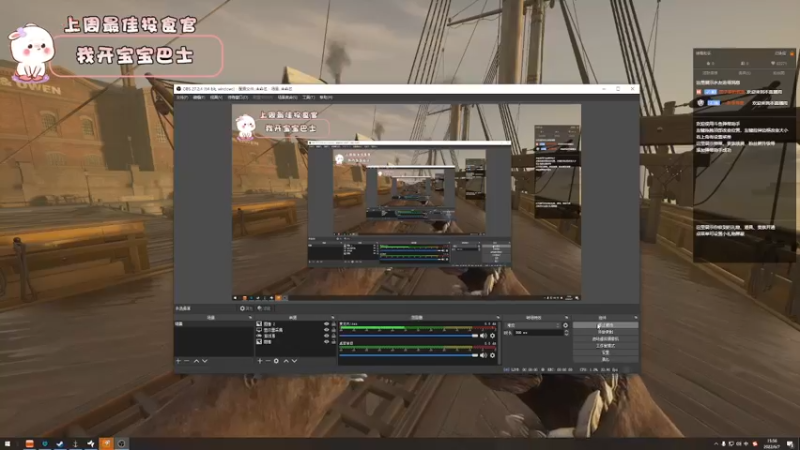Open the 帮助 menu in OBS

click(326, 97)
